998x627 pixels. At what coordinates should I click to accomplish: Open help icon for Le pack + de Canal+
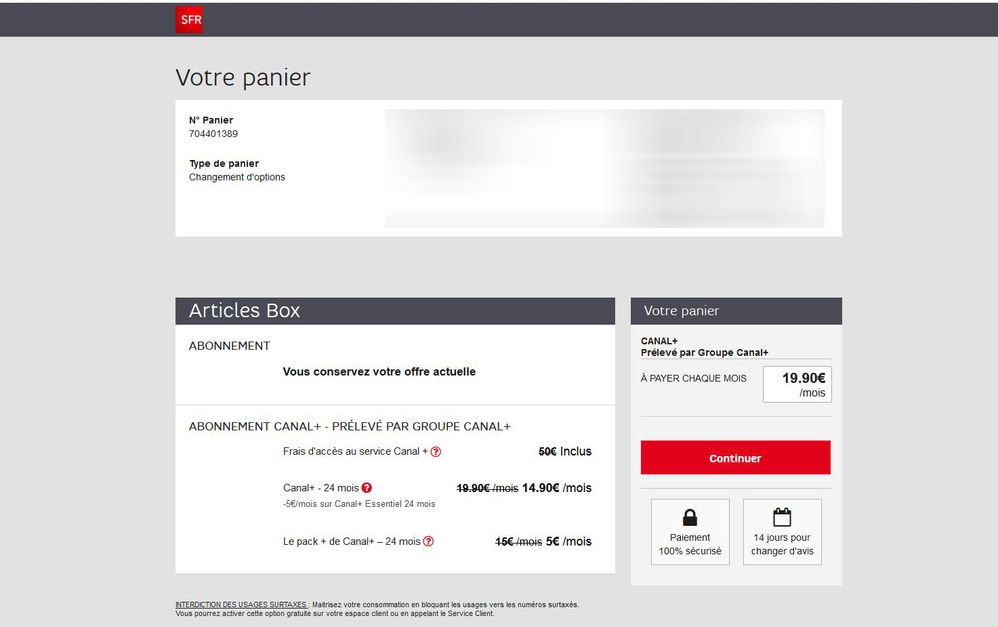click(x=429, y=542)
